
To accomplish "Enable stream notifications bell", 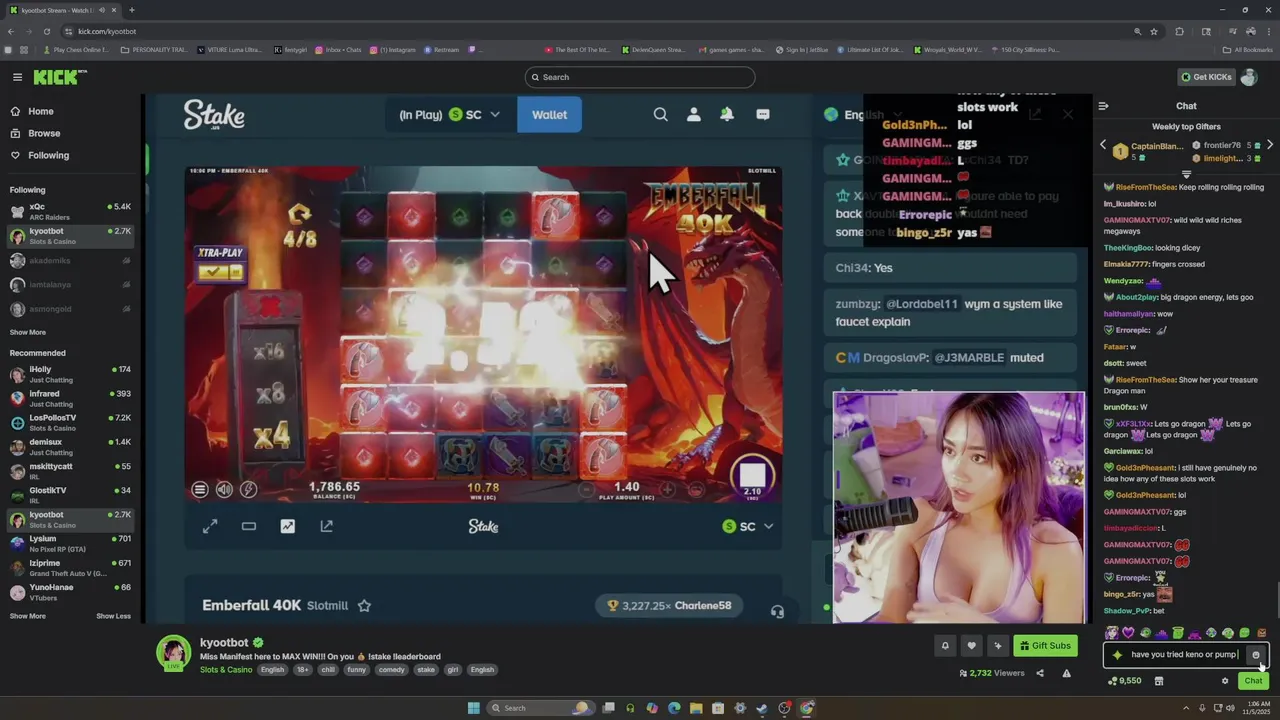I will 945,646.
